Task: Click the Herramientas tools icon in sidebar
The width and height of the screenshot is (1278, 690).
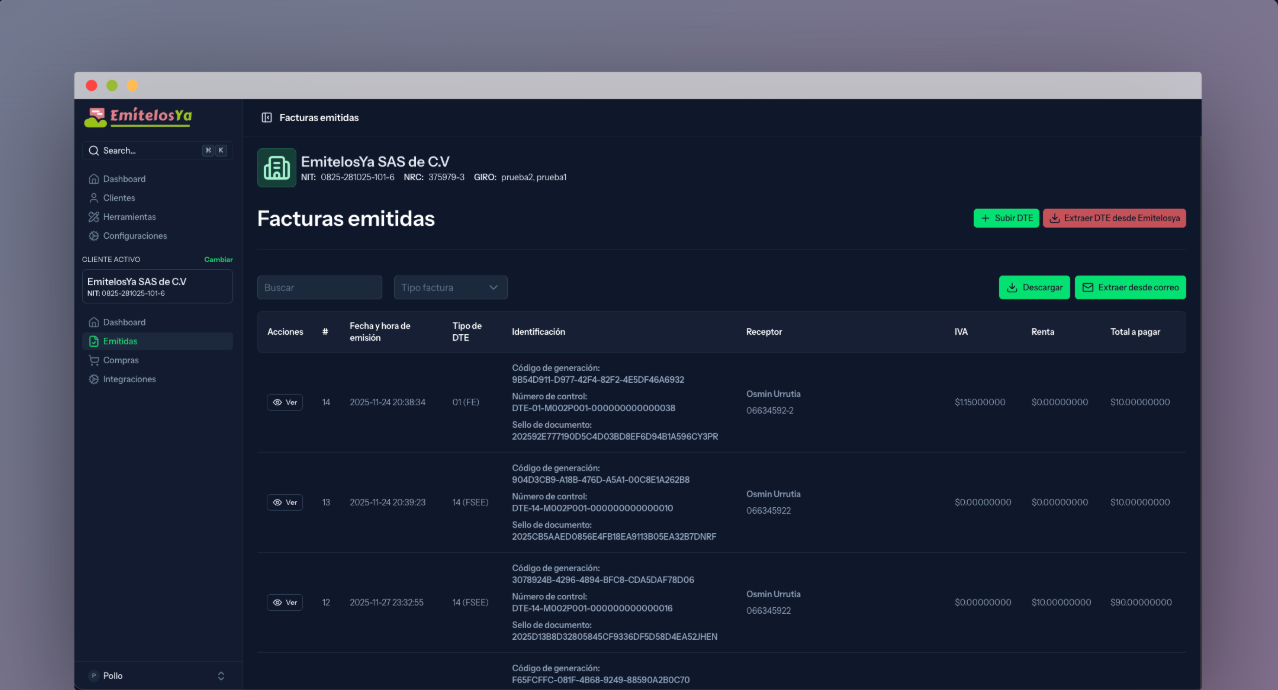Action: point(94,217)
